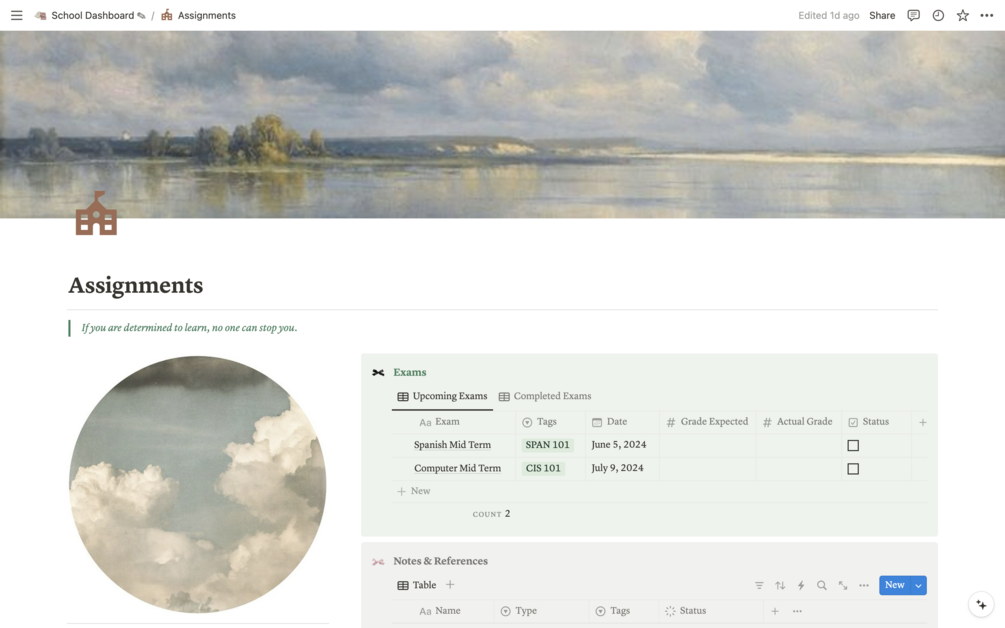Click the CIS 101 tag

coord(543,468)
